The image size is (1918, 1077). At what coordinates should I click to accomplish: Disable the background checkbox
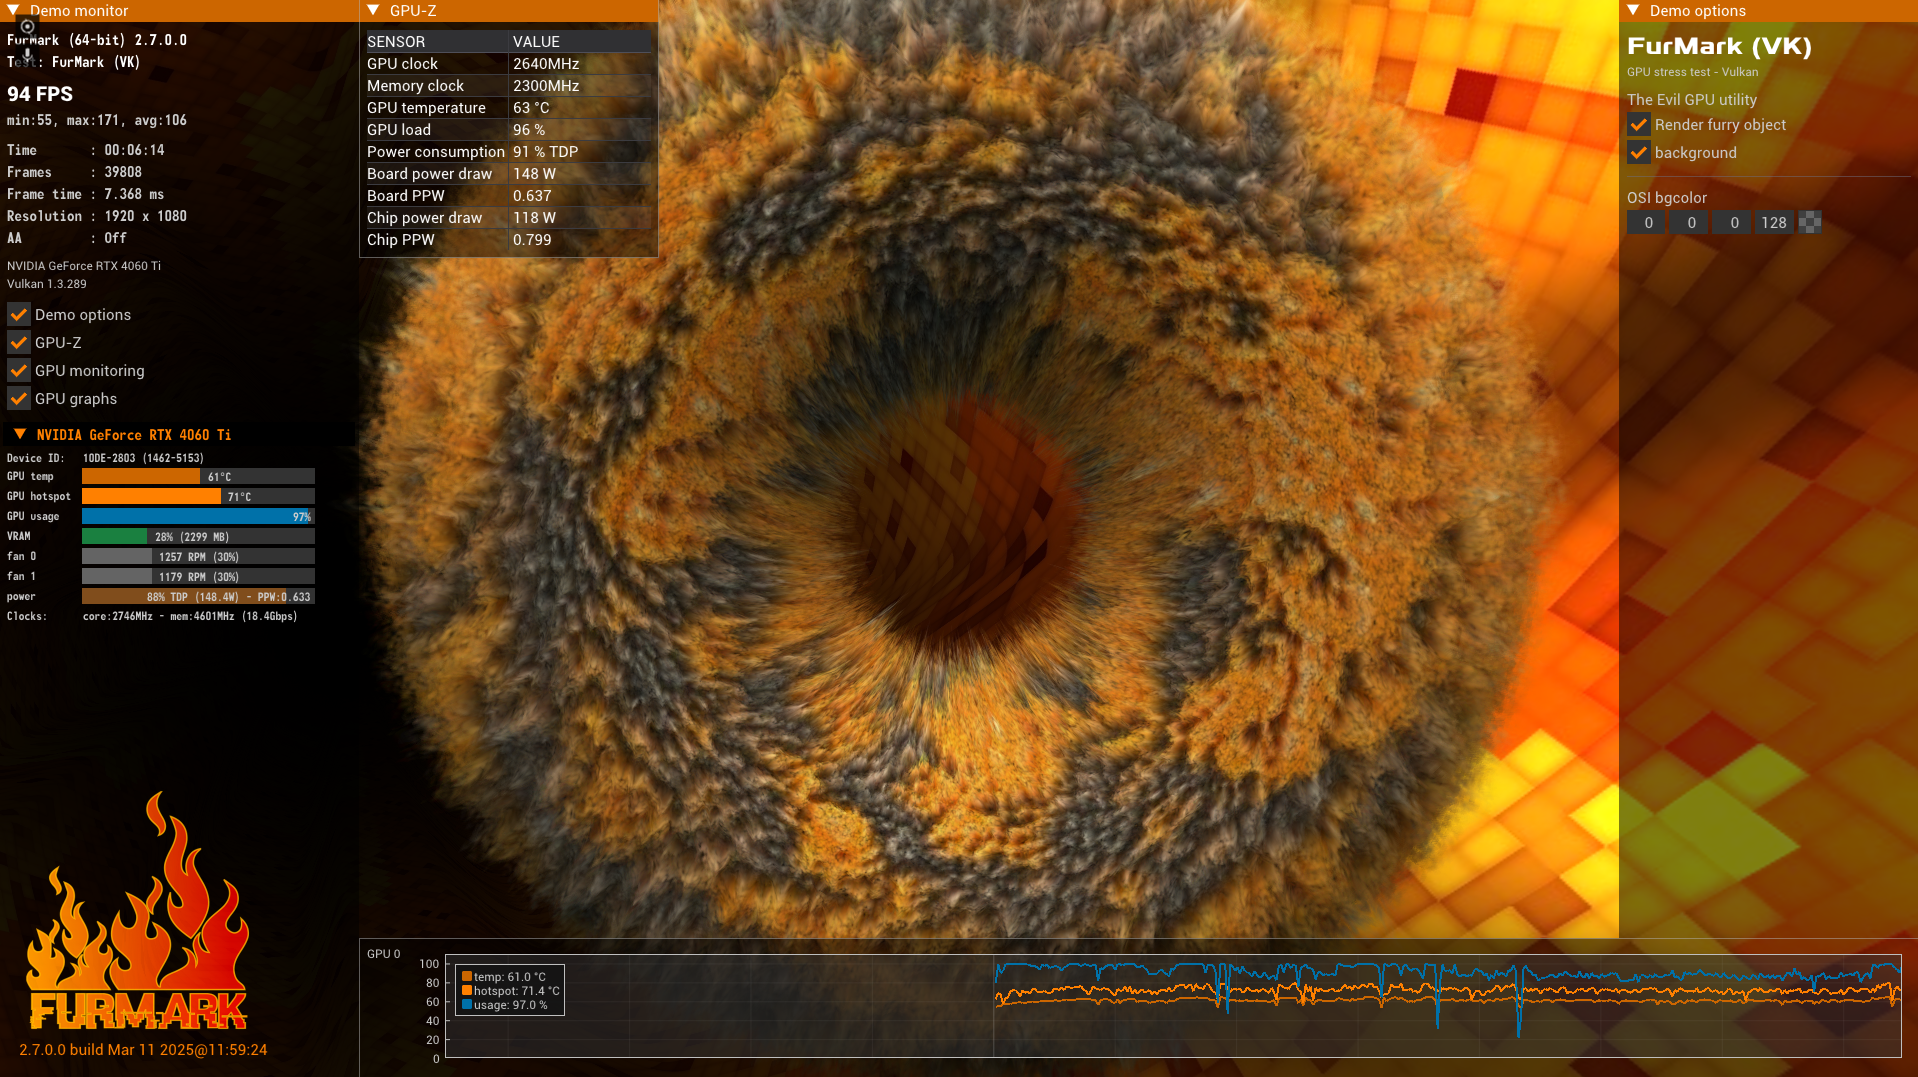tap(1638, 152)
